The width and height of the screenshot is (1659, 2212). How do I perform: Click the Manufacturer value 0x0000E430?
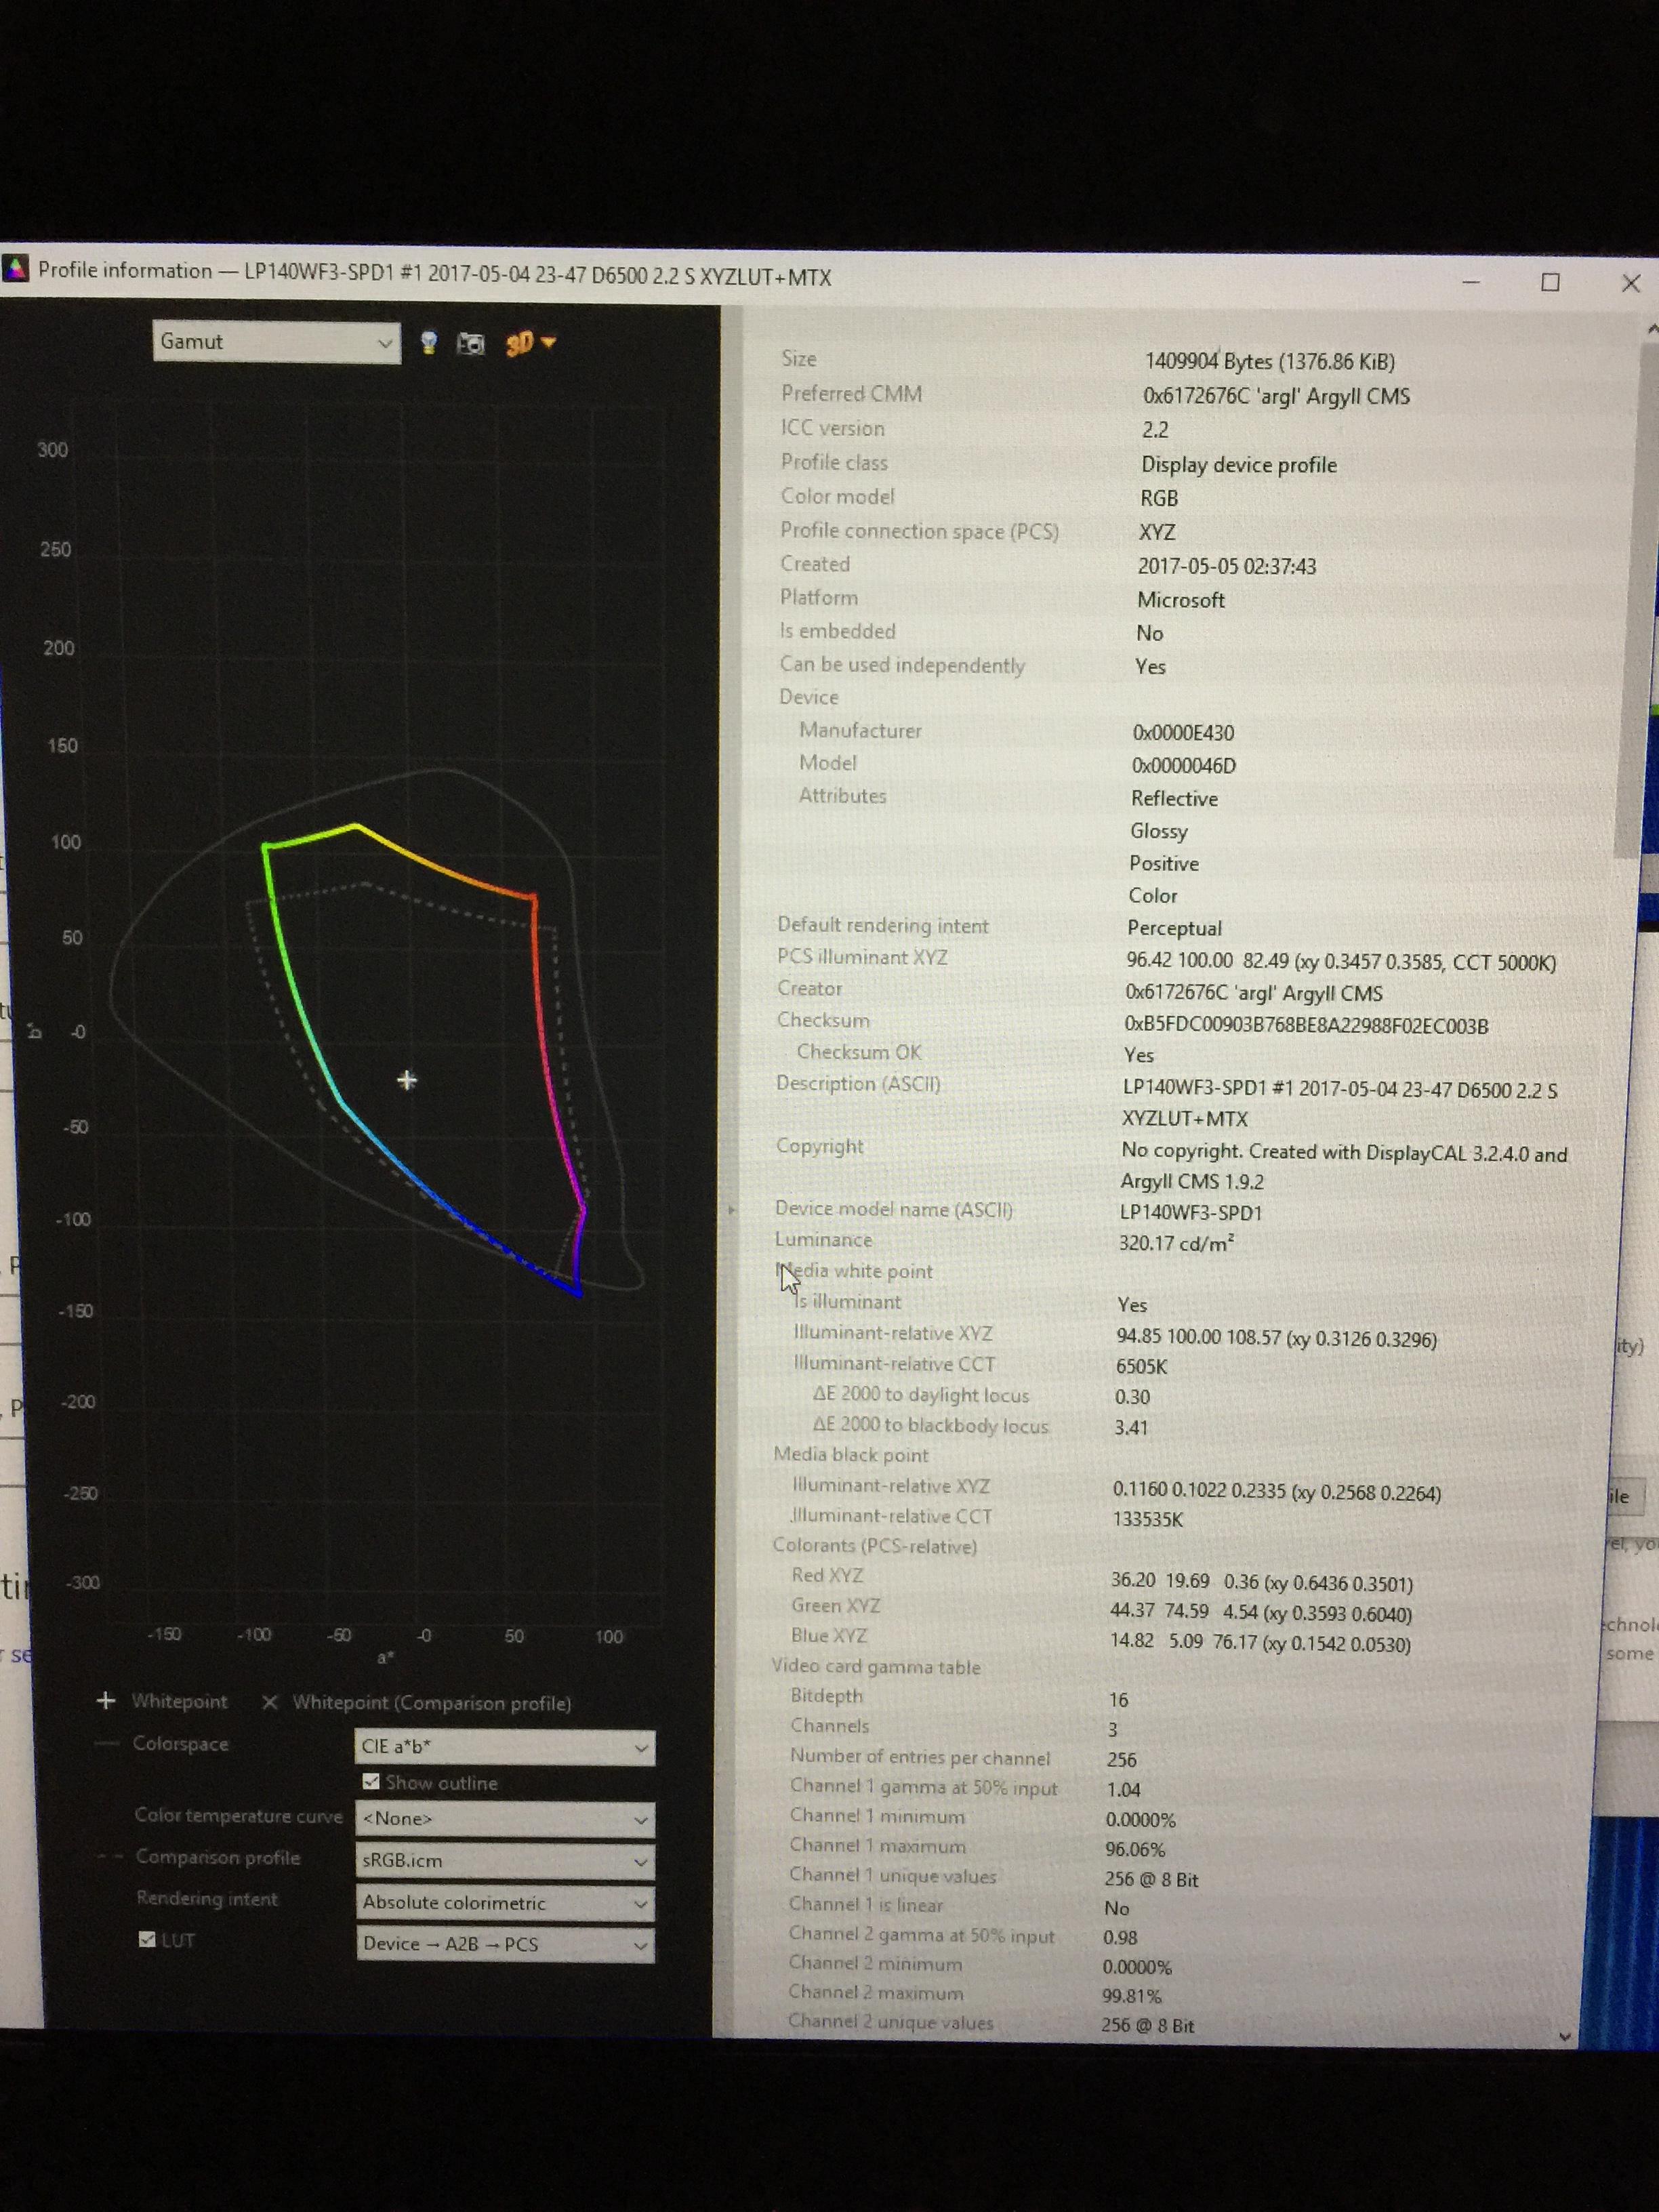(1183, 733)
